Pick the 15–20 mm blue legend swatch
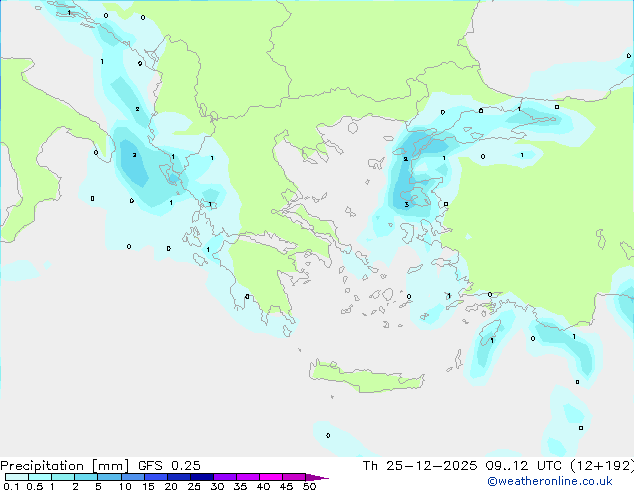634x490 pixels. (x=155, y=477)
